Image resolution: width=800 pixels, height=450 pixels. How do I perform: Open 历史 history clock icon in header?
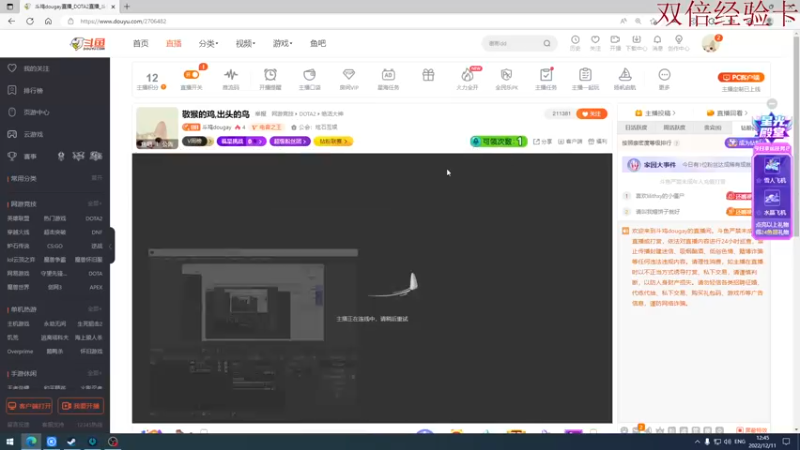[575, 40]
